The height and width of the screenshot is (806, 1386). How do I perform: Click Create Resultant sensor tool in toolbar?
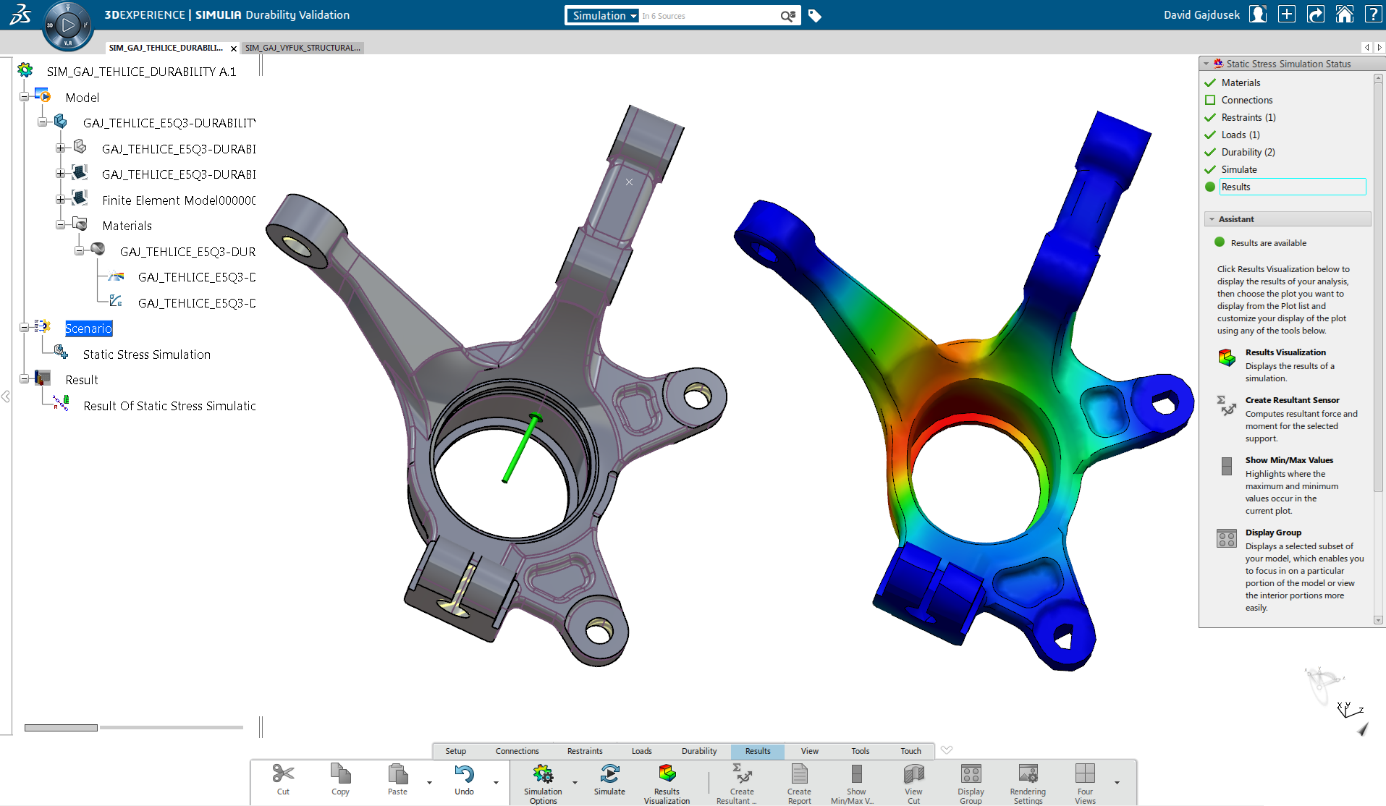(742, 783)
